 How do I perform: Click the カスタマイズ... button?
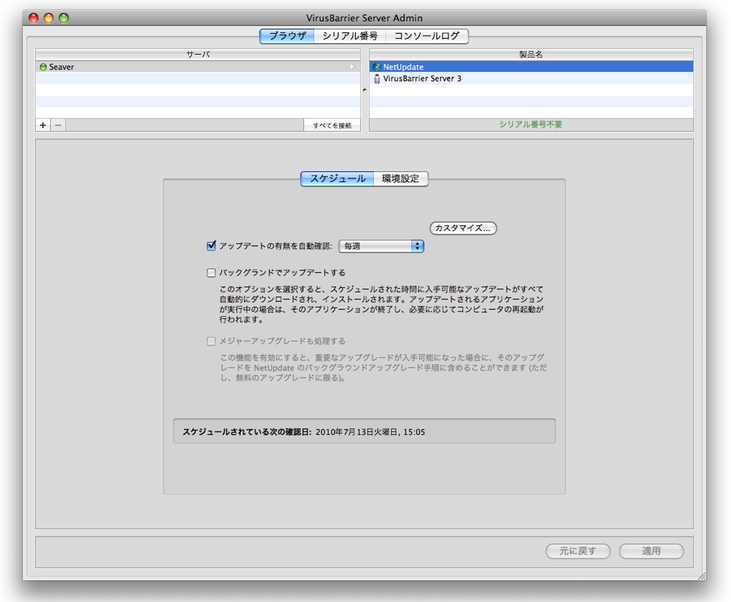[x=463, y=228]
